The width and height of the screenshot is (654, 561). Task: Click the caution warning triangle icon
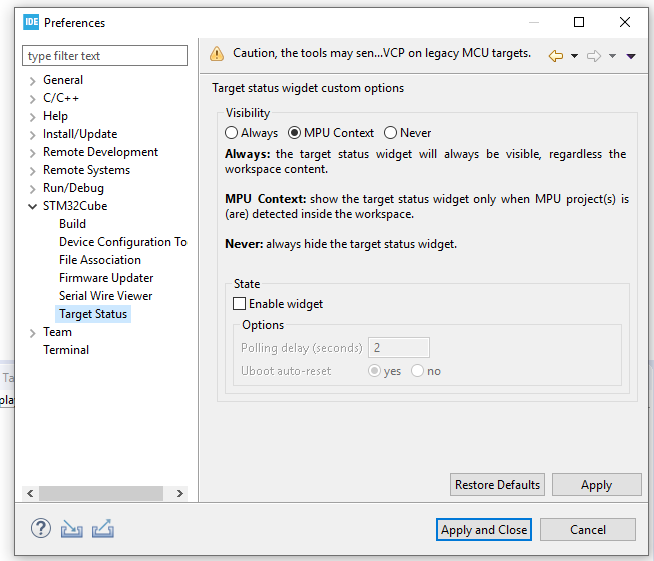coord(217,54)
